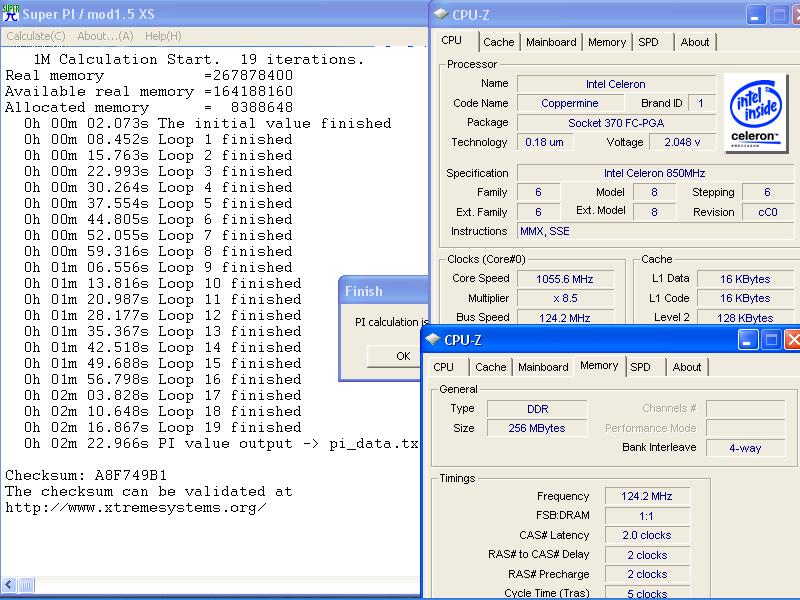Close the lower CPU-Z window

click(x=792, y=340)
